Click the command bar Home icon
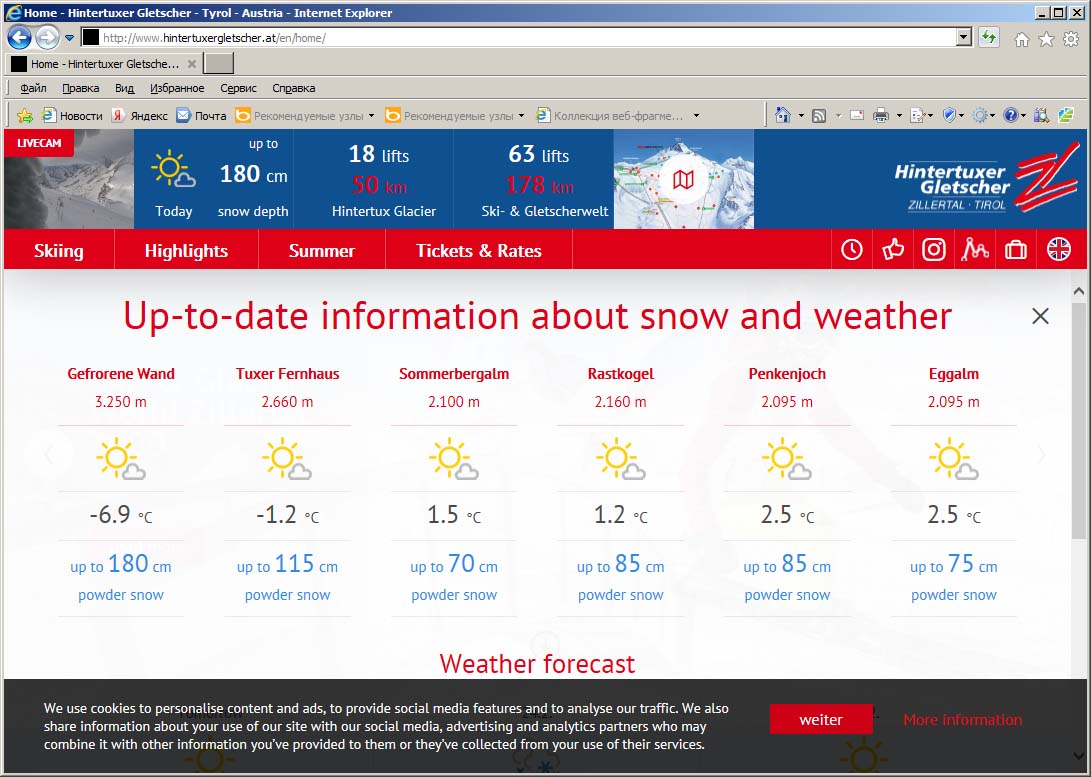Image resolution: width=1091 pixels, height=777 pixels. coord(783,115)
